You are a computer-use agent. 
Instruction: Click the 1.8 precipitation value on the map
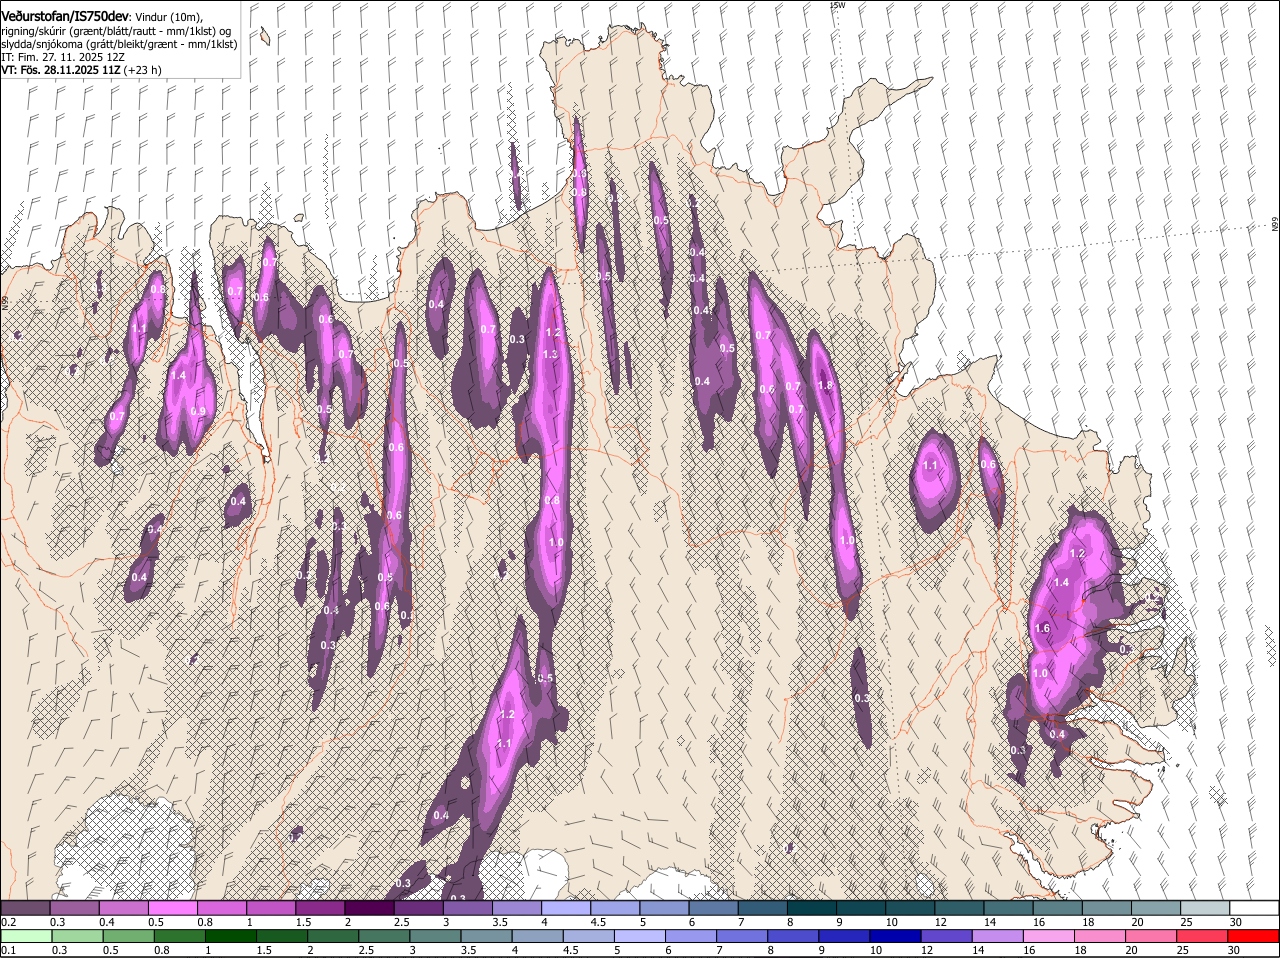pyautogui.click(x=825, y=385)
